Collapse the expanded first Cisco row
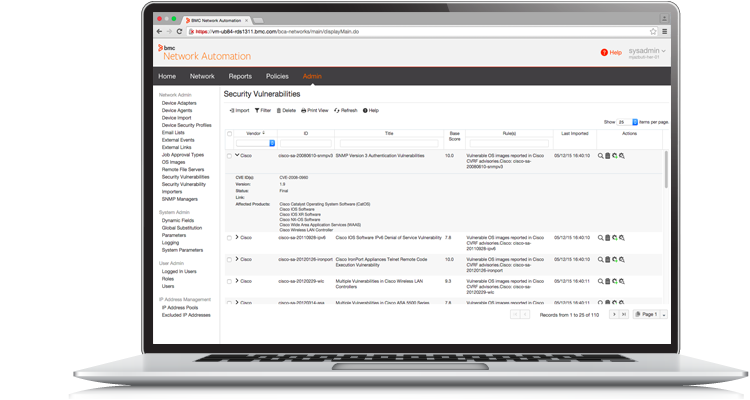 [x=237, y=156]
